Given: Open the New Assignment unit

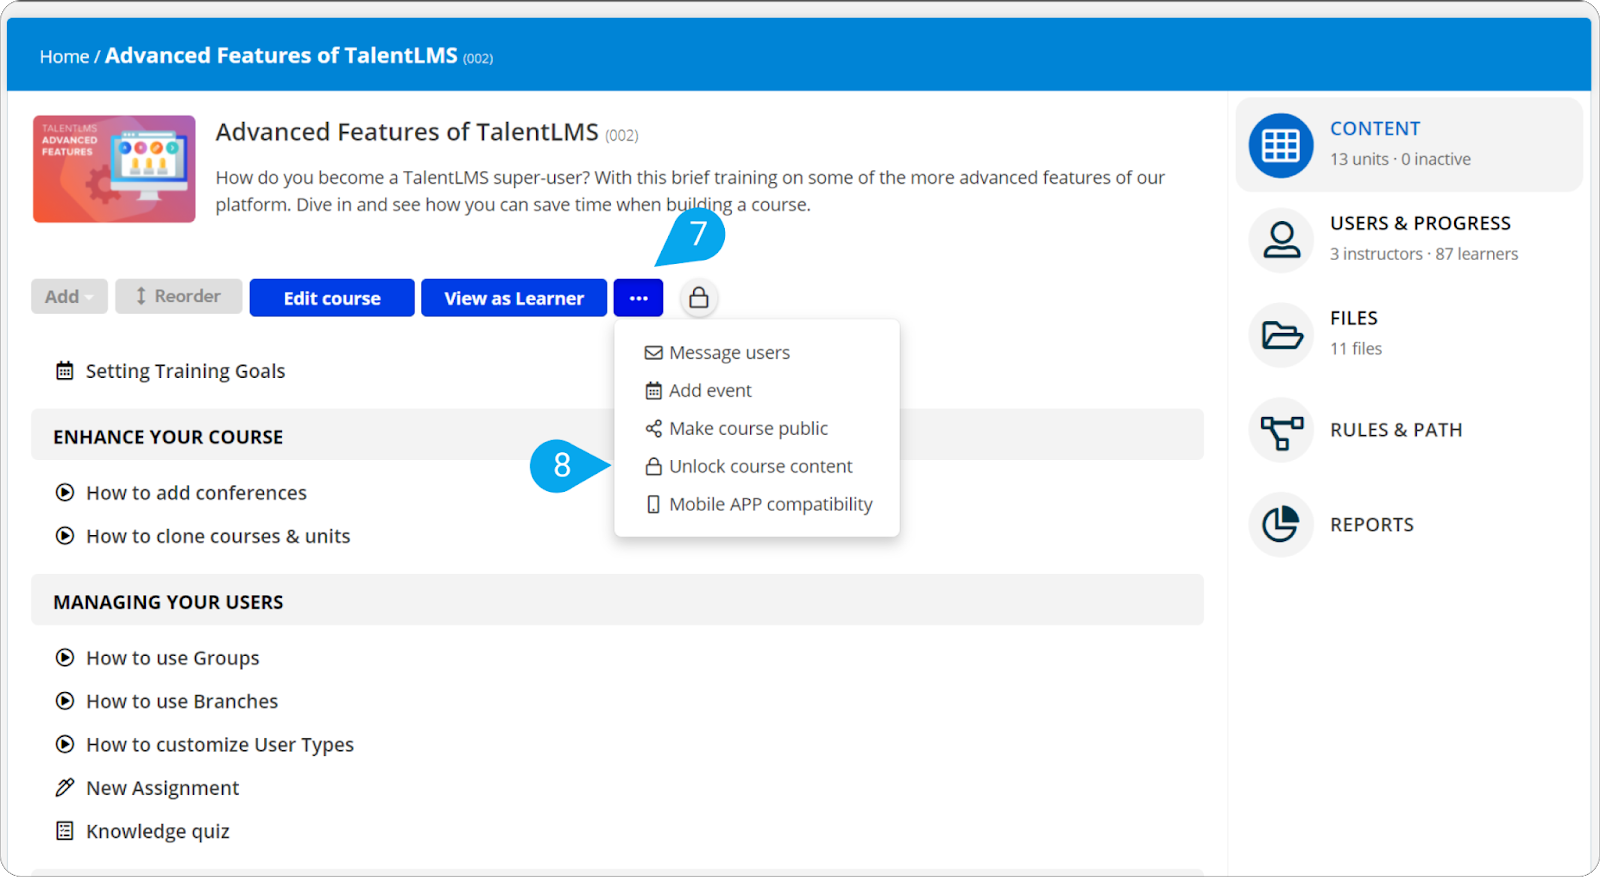Looking at the screenshot, I should point(162,789).
